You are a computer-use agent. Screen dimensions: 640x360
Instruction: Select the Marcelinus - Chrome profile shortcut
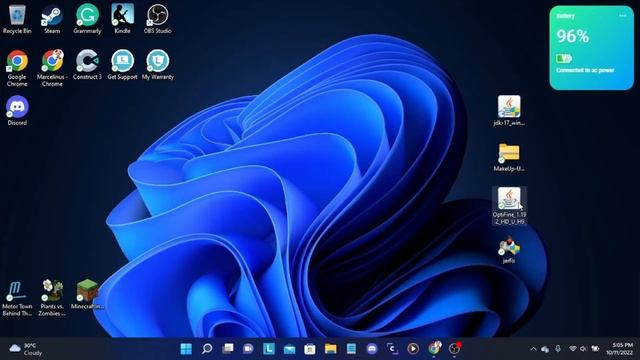coord(52,68)
